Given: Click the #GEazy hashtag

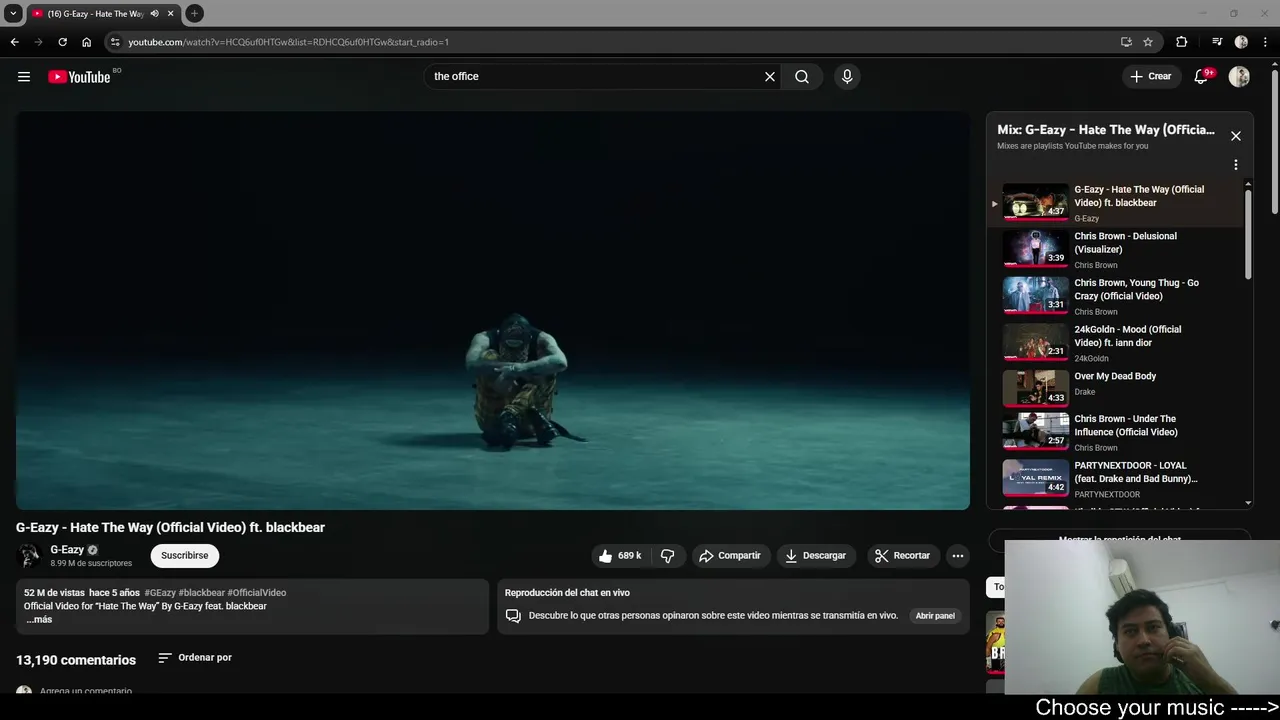Looking at the screenshot, I should click(160, 593).
